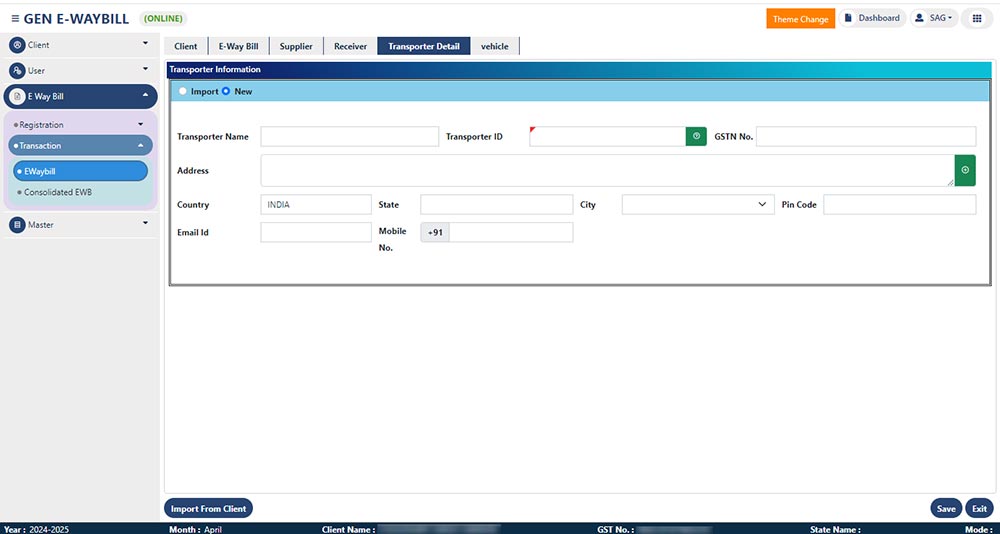Open the SAG user dropdown
This screenshot has height=534, width=1000.
coord(934,19)
